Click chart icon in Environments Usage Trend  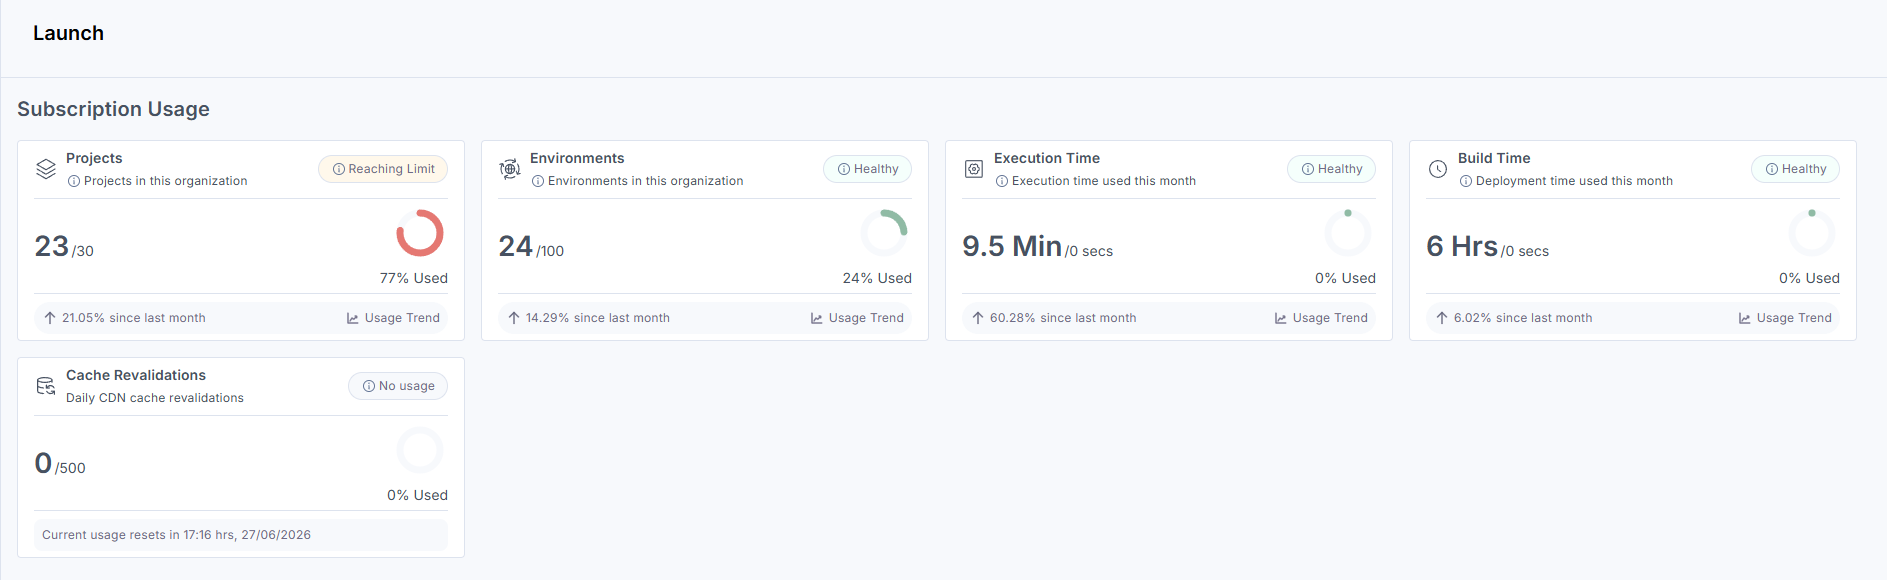(x=817, y=318)
